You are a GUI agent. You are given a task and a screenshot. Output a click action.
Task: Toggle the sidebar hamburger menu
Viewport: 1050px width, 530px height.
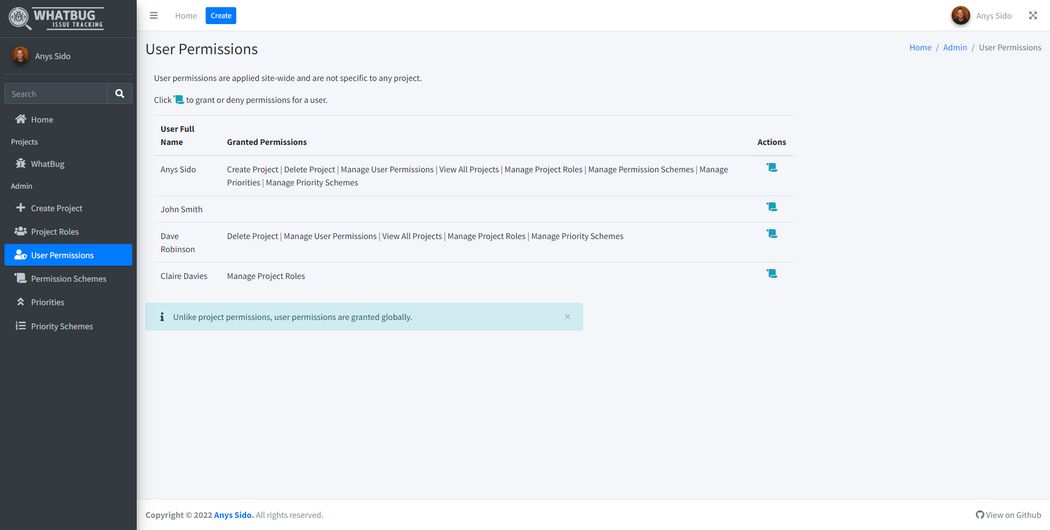pyautogui.click(x=153, y=16)
